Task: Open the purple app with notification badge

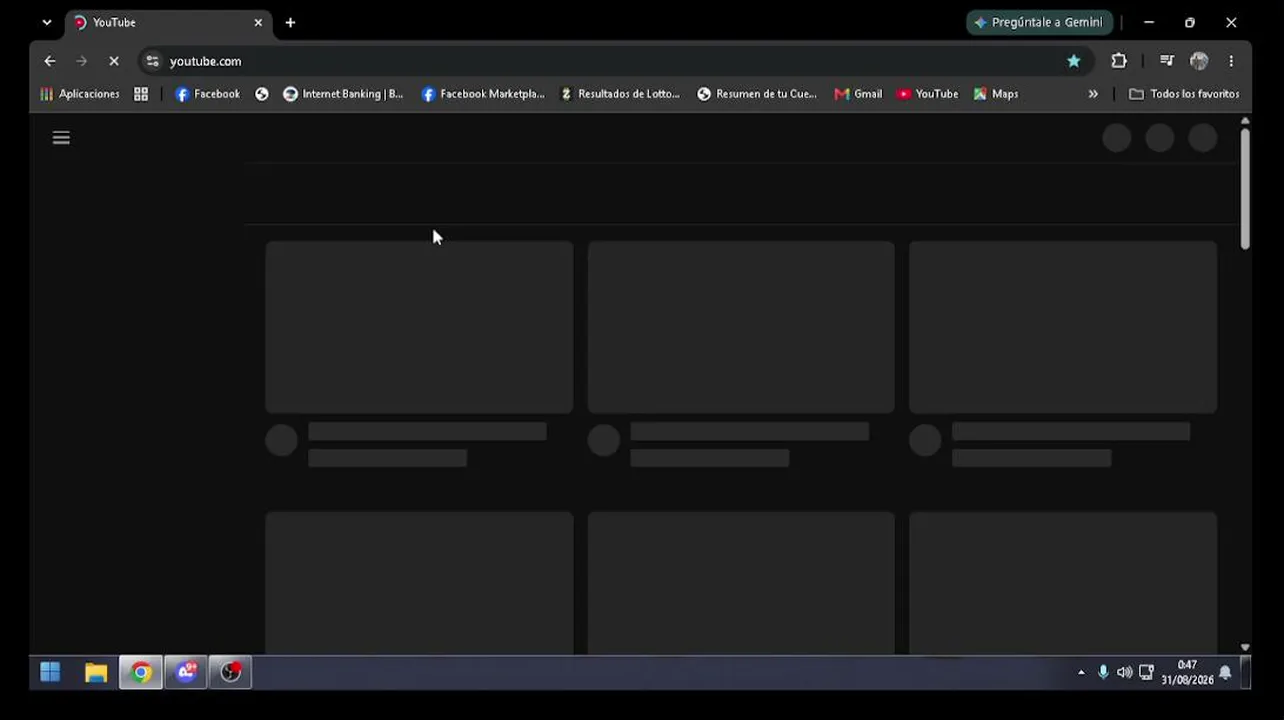Action: (x=186, y=673)
